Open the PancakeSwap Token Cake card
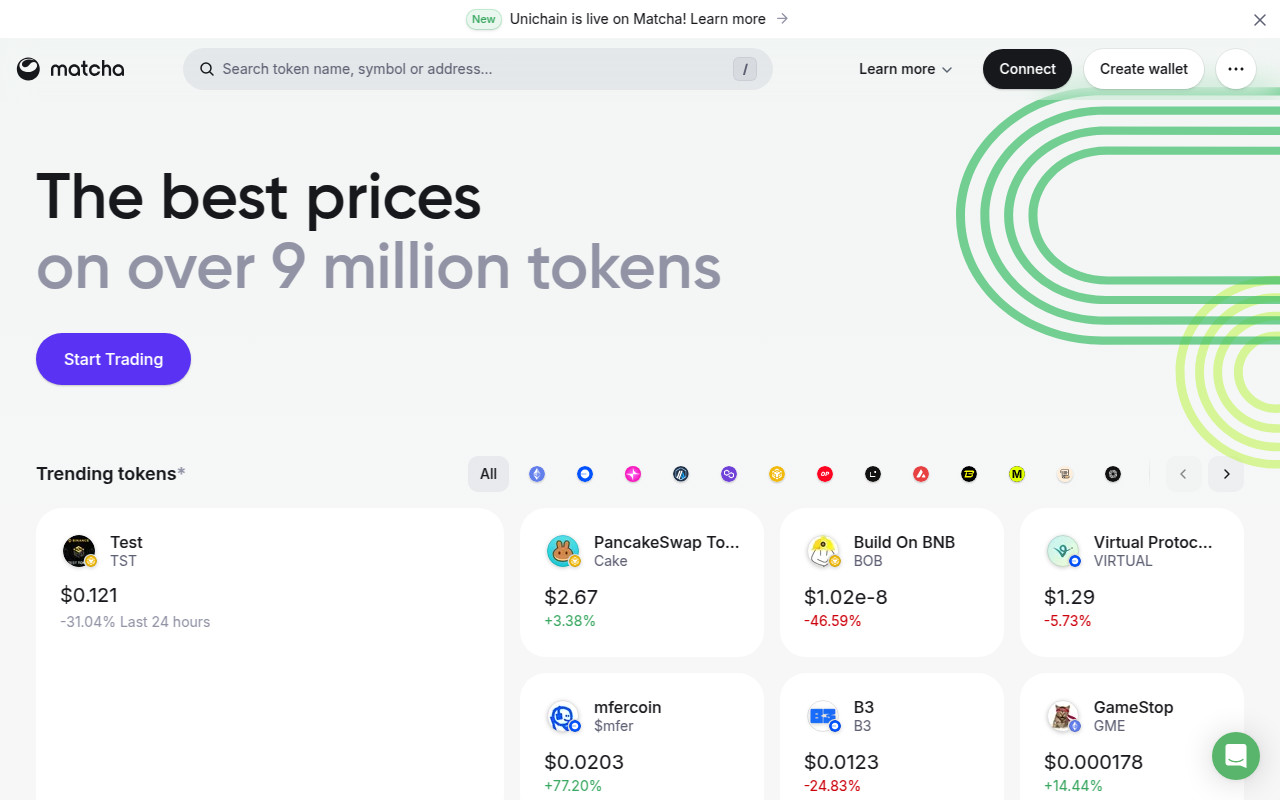 [642, 582]
